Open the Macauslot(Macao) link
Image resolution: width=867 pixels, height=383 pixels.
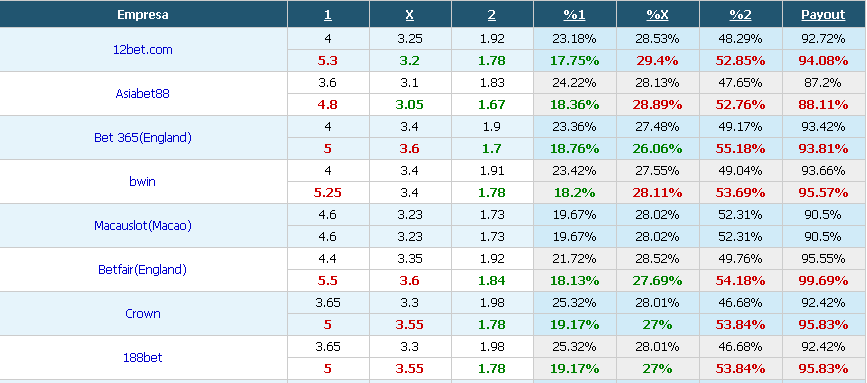(x=143, y=225)
